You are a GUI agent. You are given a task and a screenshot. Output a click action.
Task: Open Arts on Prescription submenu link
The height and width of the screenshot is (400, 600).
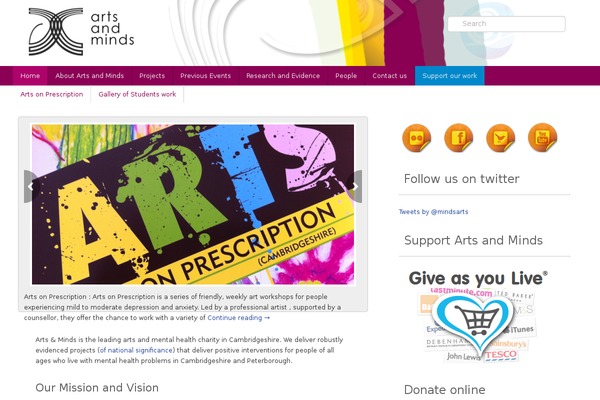tap(52, 94)
